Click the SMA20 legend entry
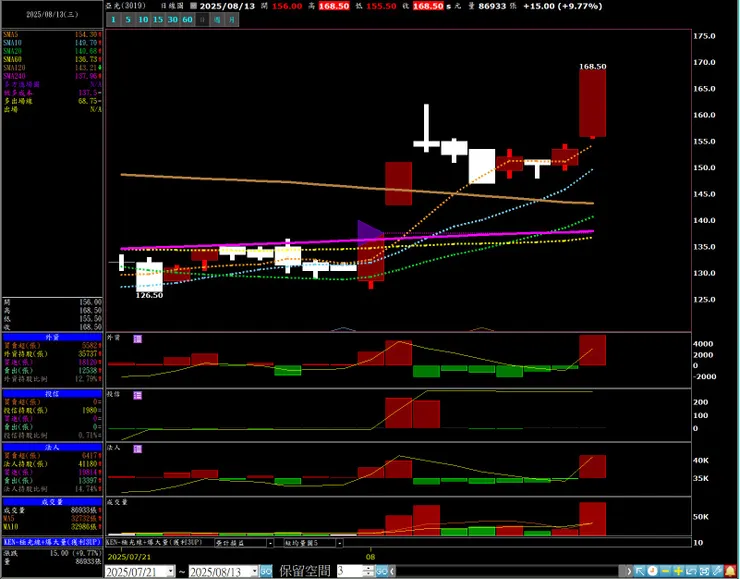The image size is (740, 579). (52, 51)
